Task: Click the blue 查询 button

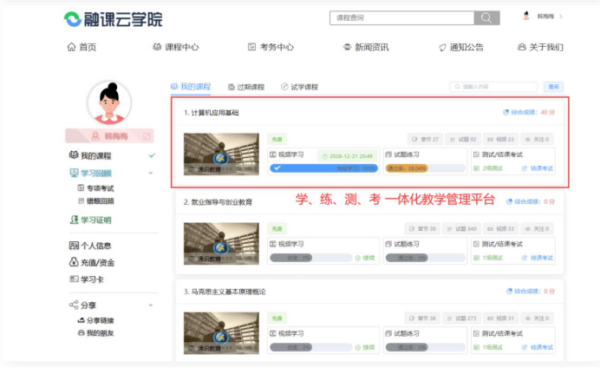Action: tap(554, 87)
